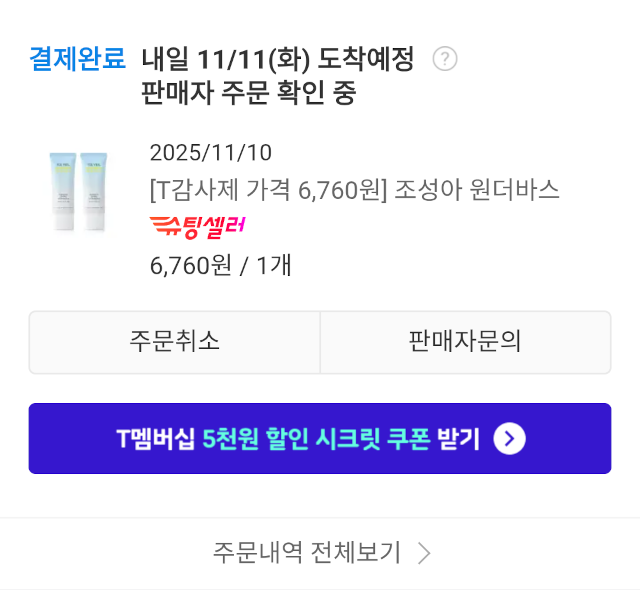Click chevron beside 주문내역 전체보기
The image size is (640, 590).
pos(424,553)
